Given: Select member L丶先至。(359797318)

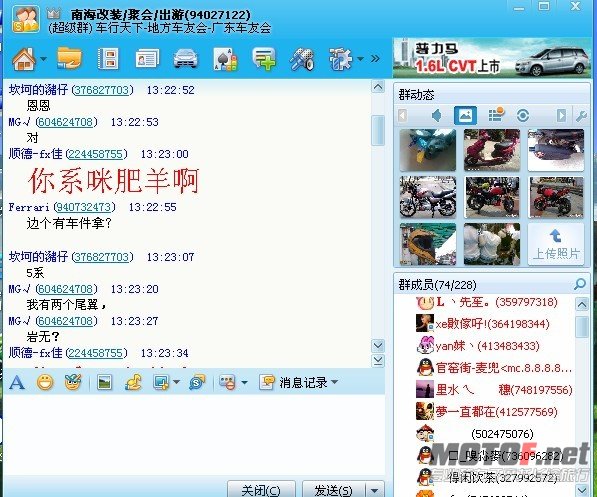Looking at the screenshot, I should click(x=486, y=302).
